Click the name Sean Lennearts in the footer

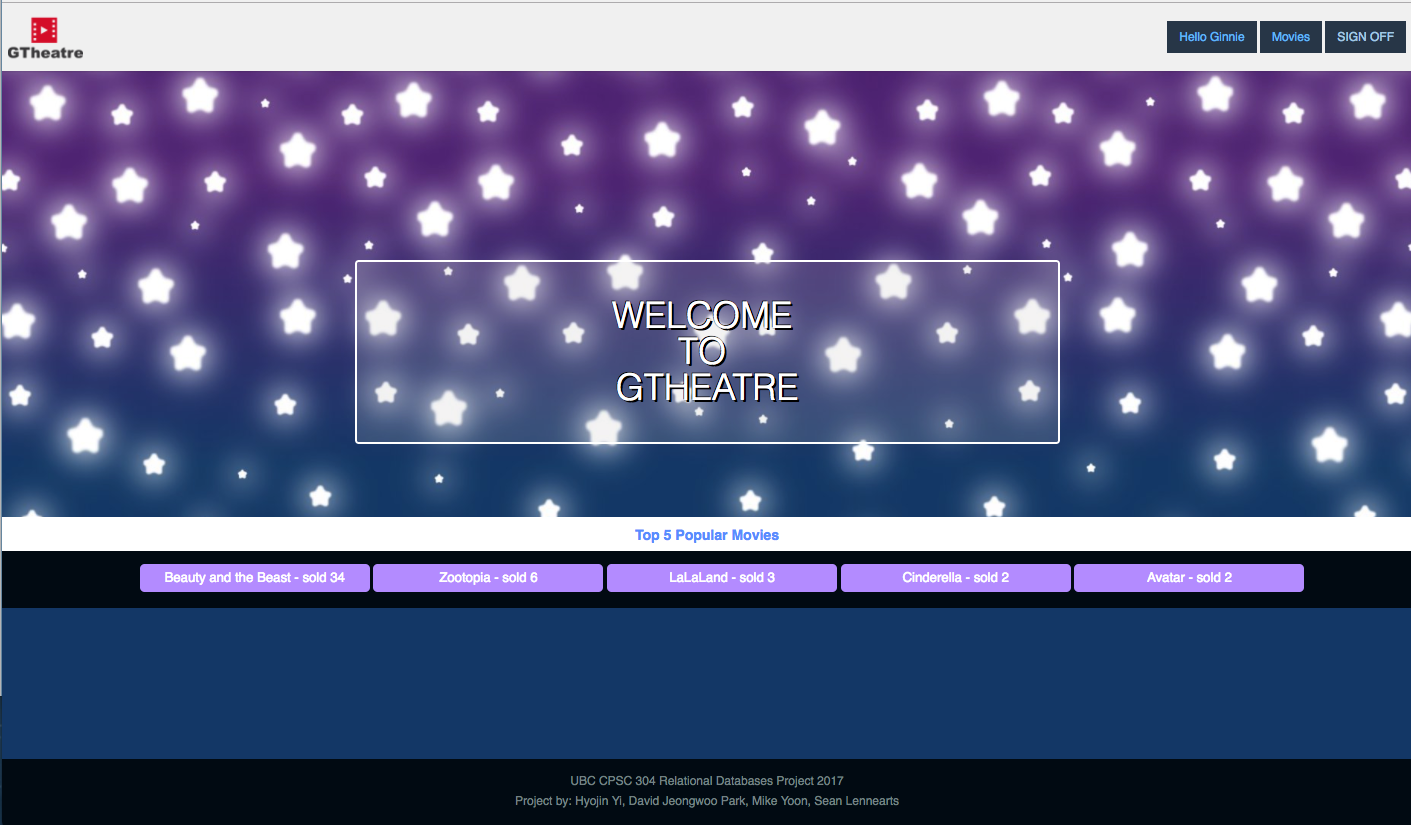tap(856, 801)
